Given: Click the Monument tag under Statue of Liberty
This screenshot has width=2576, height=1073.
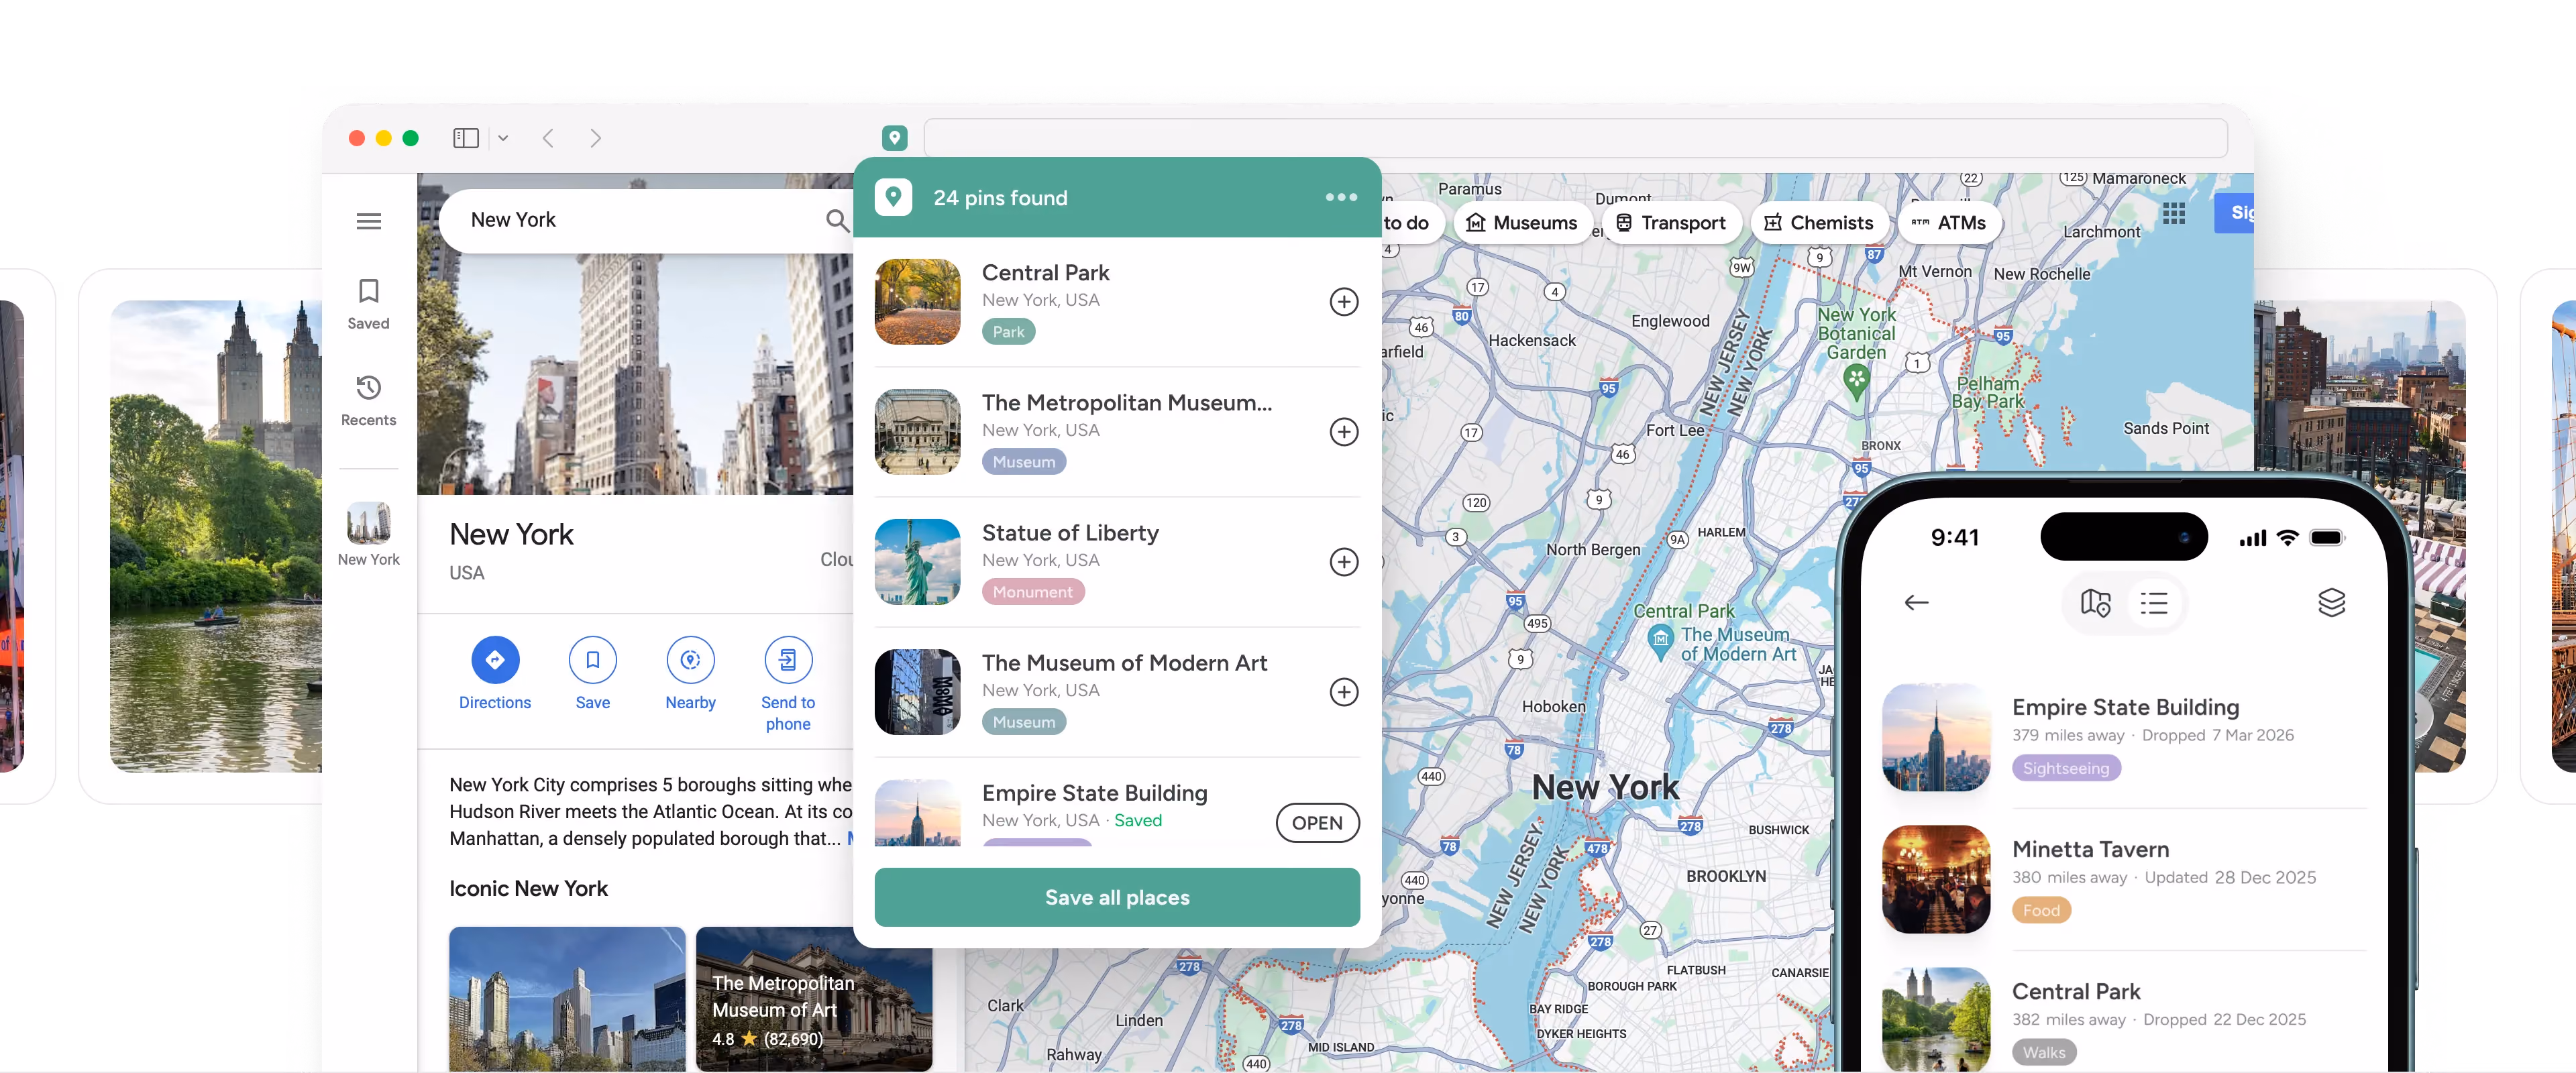Looking at the screenshot, I should click(x=1032, y=592).
